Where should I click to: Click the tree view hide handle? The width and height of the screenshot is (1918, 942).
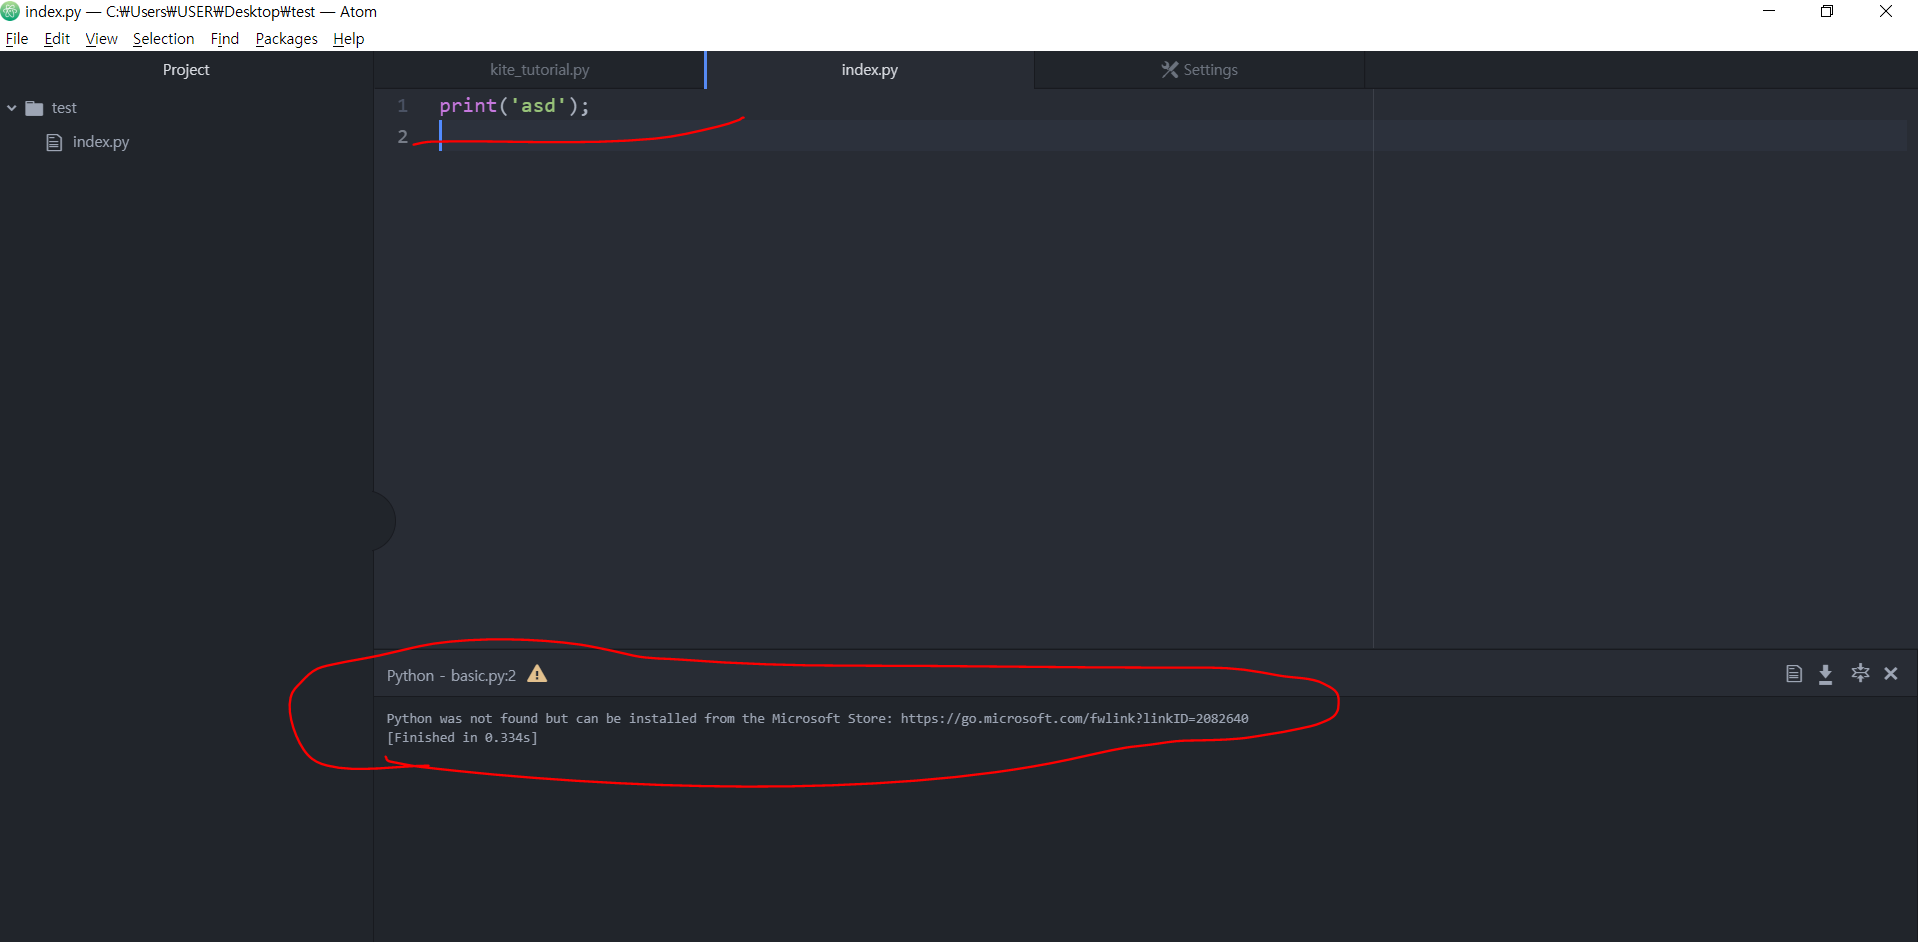384,520
